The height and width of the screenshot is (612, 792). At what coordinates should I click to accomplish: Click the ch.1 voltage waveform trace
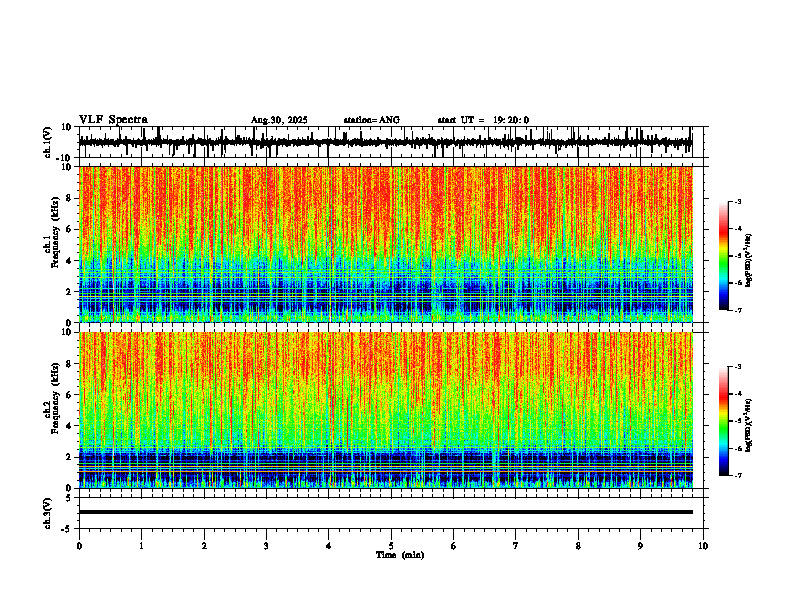click(386, 142)
